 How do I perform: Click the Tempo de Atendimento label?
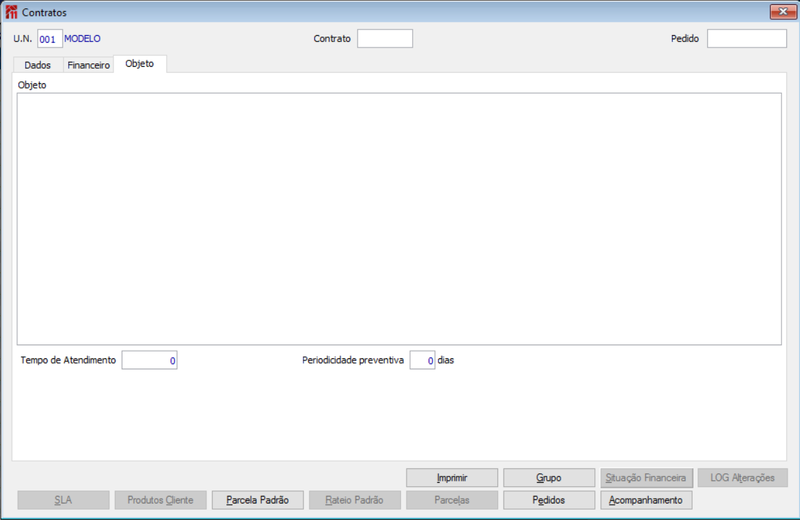coord(68,360)
